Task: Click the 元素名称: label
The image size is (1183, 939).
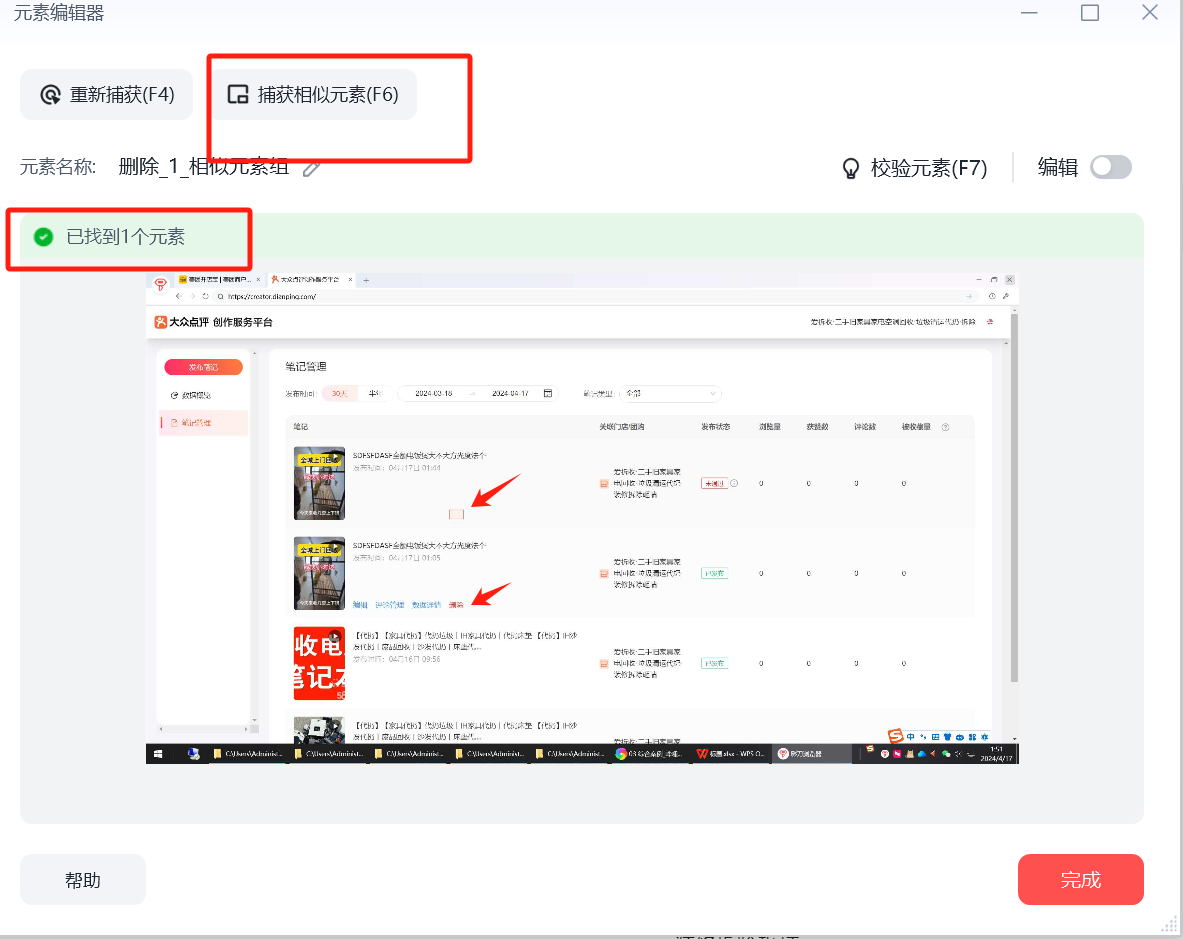Action: [58, 167]
